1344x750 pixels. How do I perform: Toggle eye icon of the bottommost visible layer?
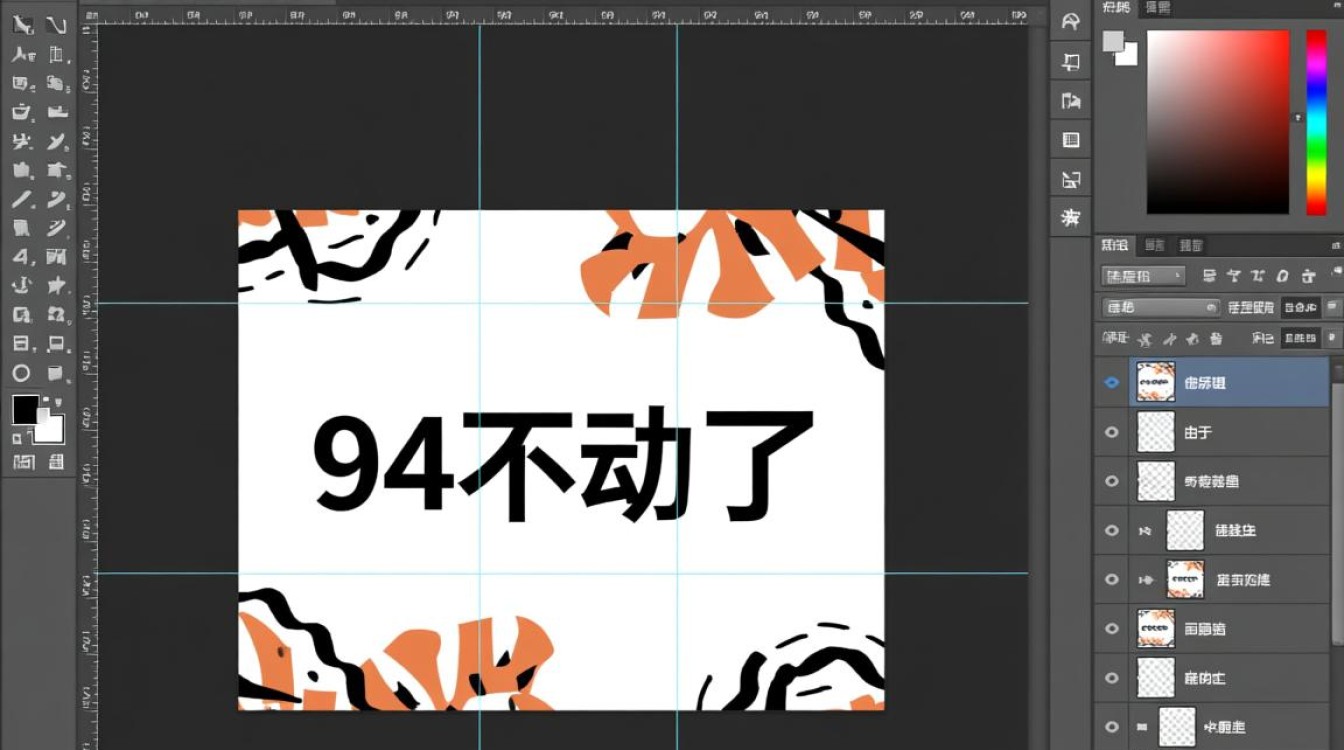[1111, 727]
